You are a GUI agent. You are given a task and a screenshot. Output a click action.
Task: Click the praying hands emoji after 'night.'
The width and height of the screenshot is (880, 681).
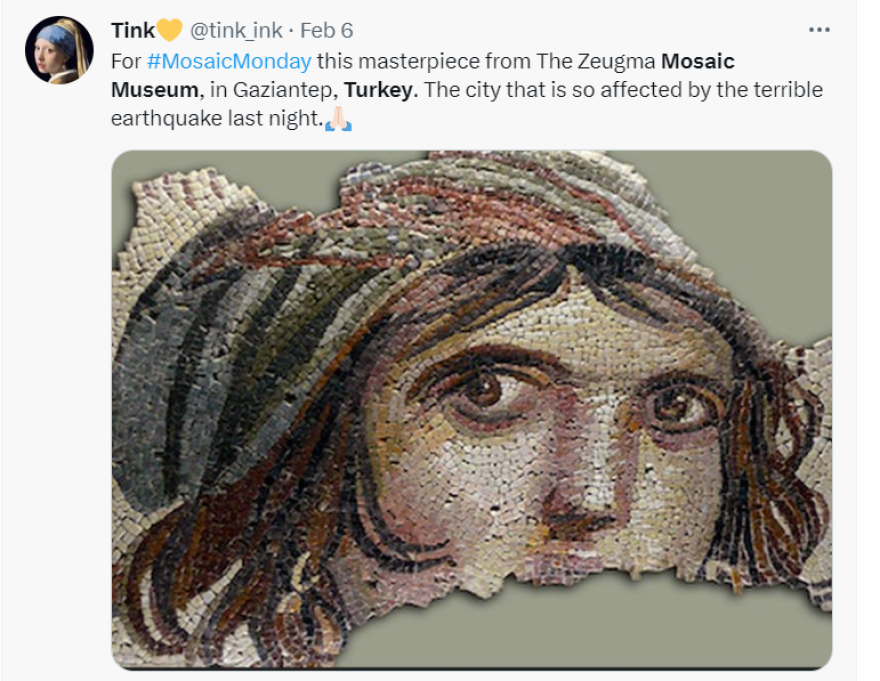click(x=338, y=118)
